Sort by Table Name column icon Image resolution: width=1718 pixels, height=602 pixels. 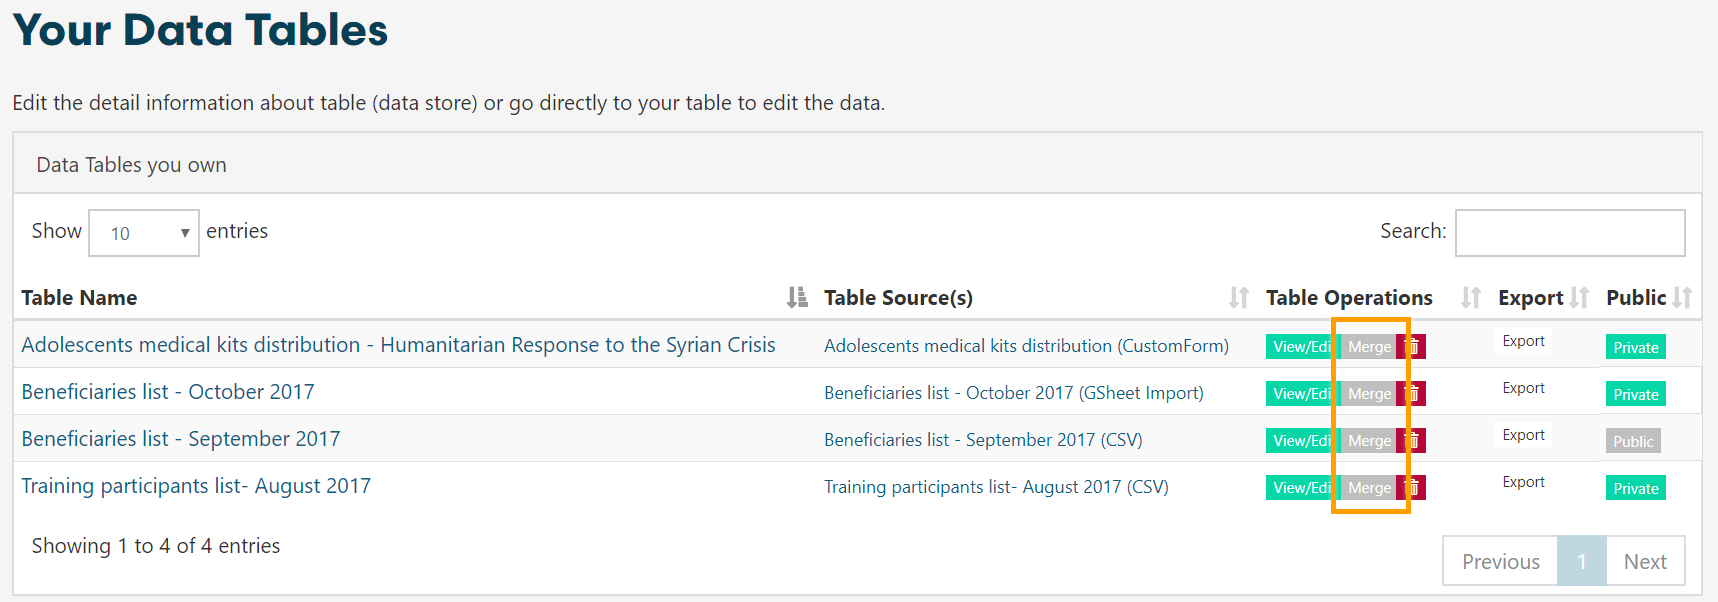(x=796, y=298)
